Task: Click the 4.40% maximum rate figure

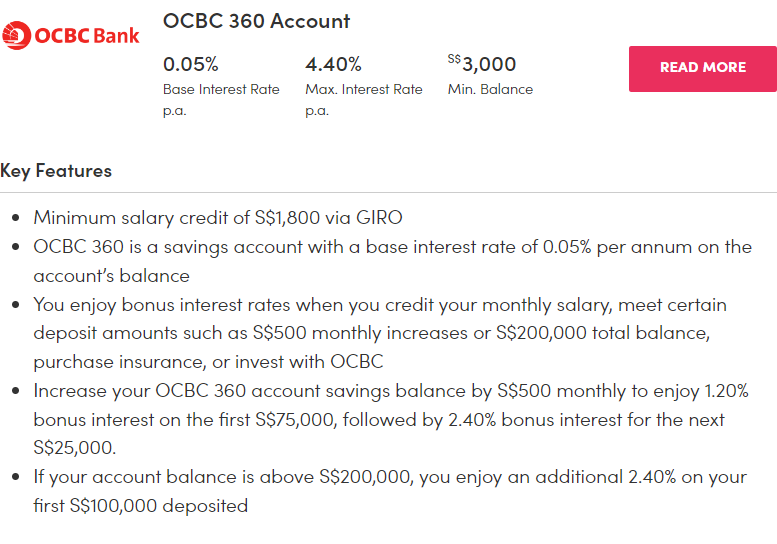Action: tap(333, 65)
